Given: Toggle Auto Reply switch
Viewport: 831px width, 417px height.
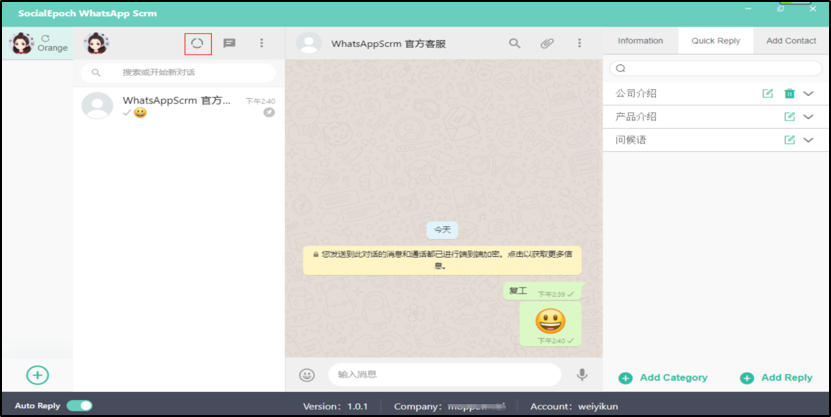Looking at the screenshot, I should pyautogui.click(x=79, y=406).
